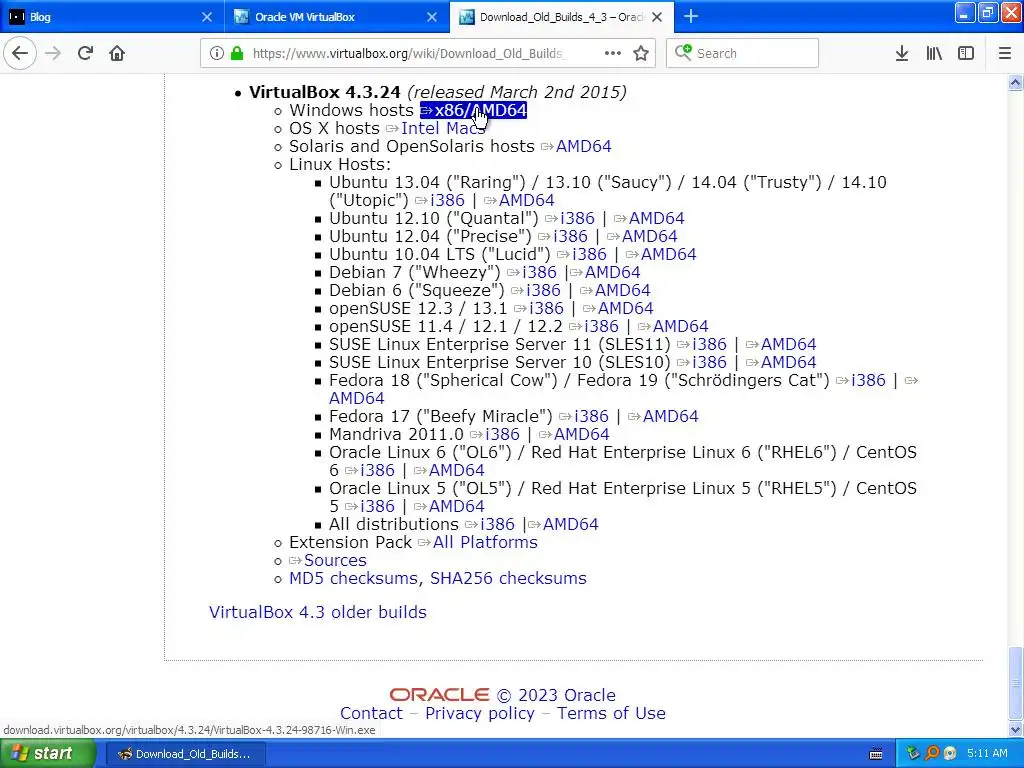Click the first system tray icon
This screenshot has height=768, width=1024.
[x=913, y=753]
